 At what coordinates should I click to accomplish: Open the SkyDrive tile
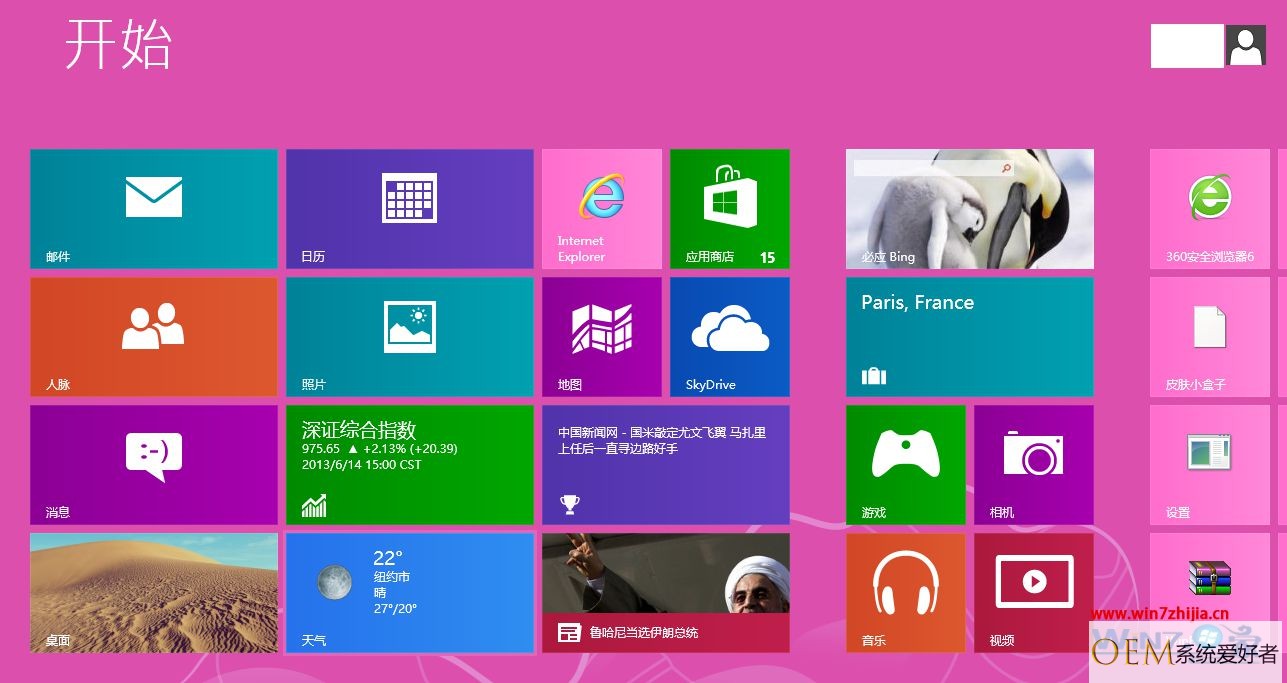pos(730,337)
